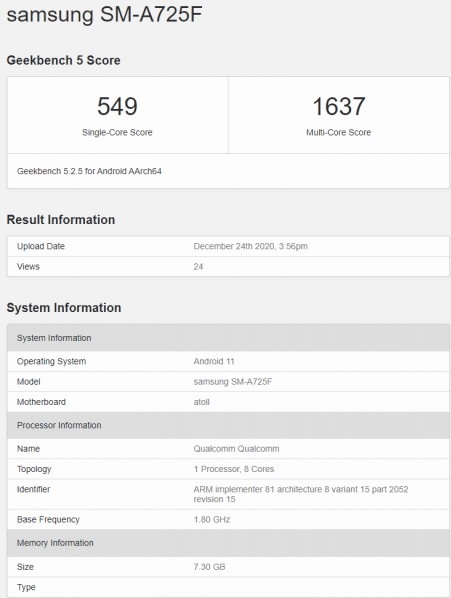Select the 1.80 GHz base frequency value

[x=212, y=519]
